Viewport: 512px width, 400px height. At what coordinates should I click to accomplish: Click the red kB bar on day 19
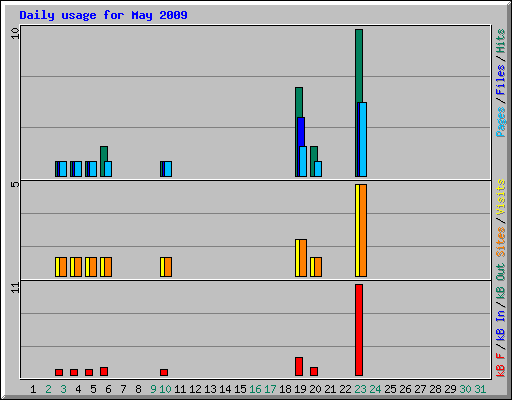pos(299,366)
